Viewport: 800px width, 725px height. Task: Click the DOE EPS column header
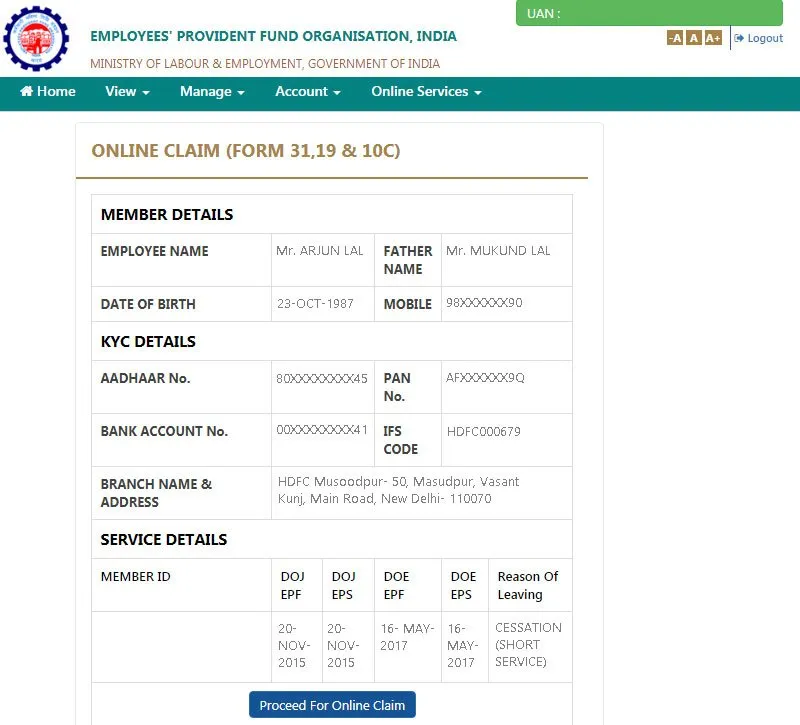click(x=463, y=585)
